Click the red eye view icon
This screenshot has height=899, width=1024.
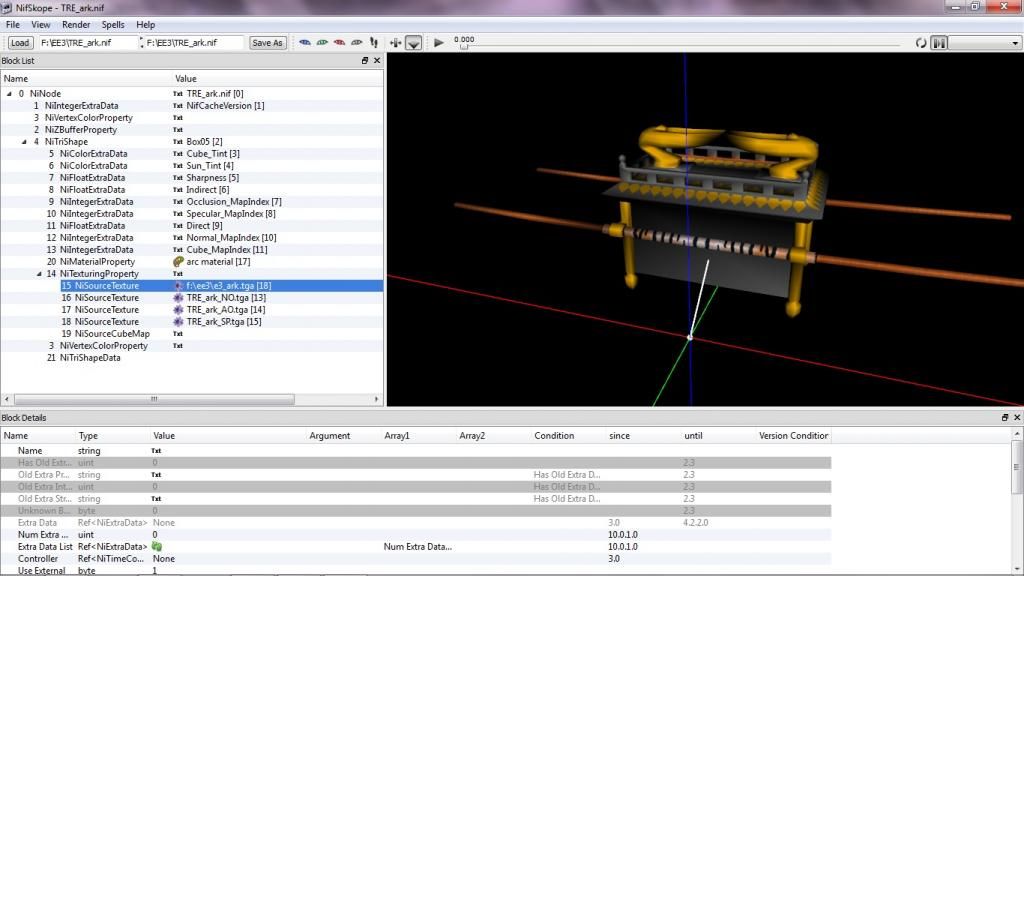[340, 43]
